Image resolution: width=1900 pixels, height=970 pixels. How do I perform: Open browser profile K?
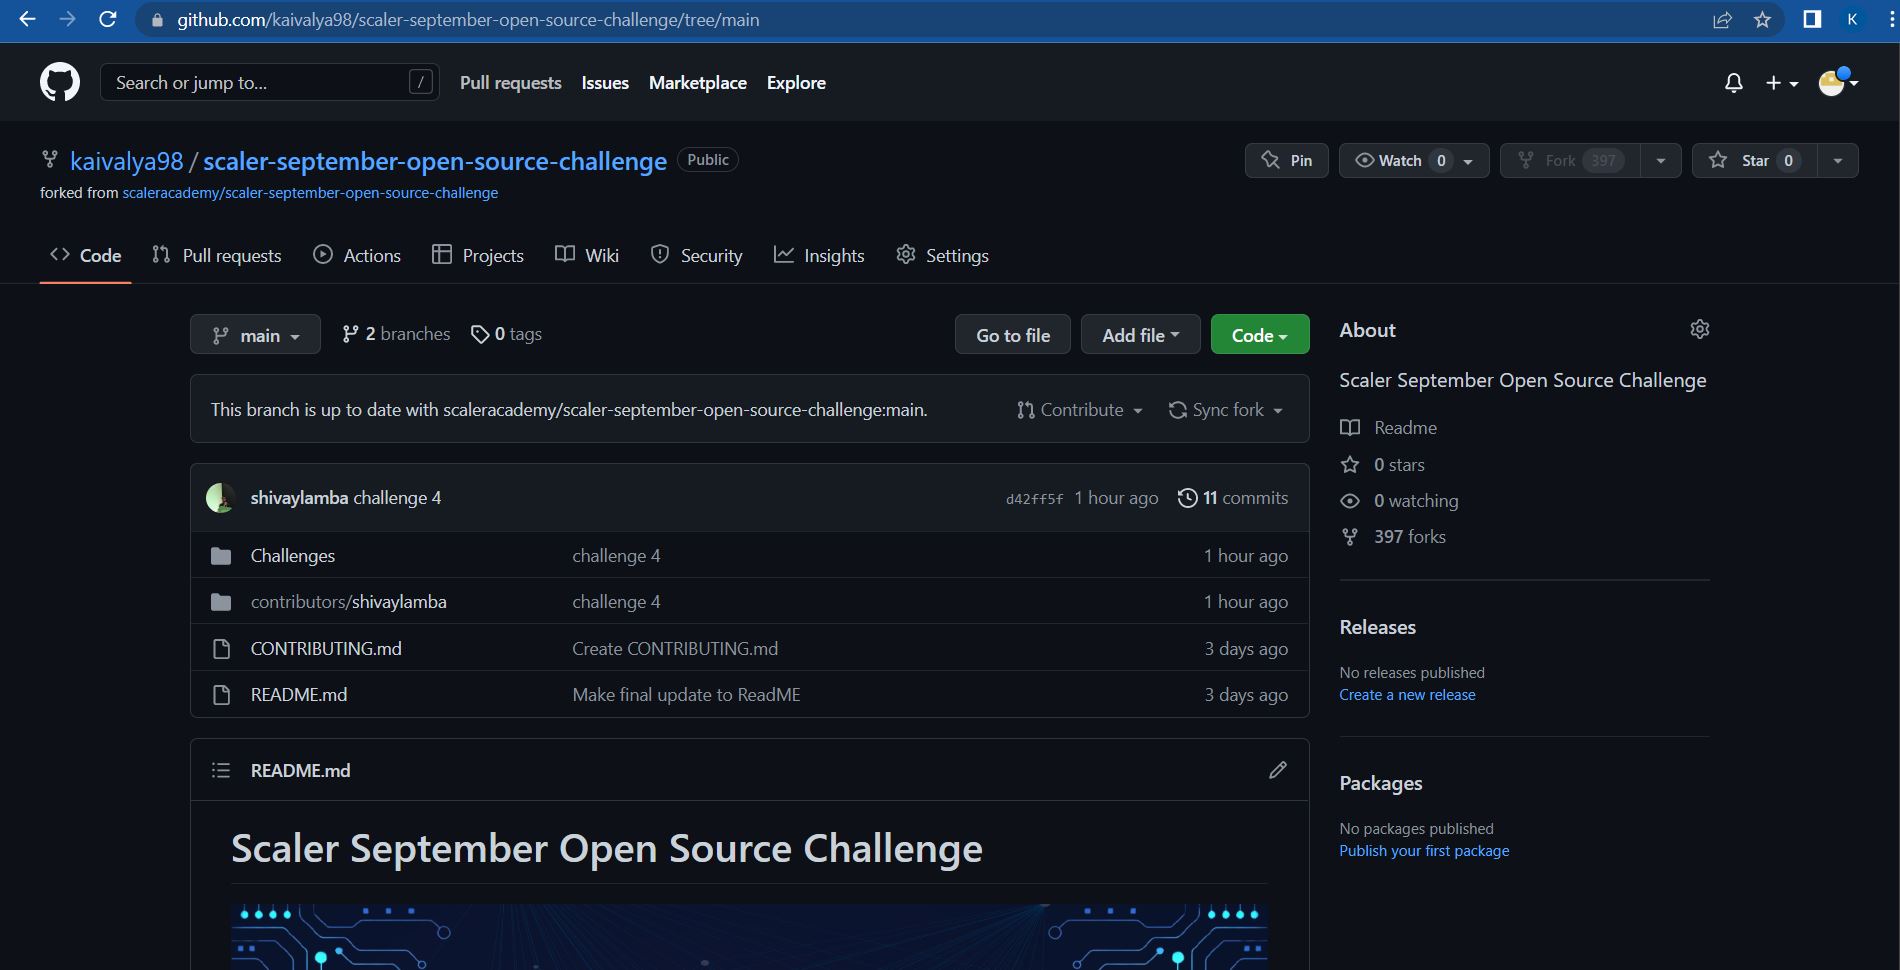coord(1852,19)
